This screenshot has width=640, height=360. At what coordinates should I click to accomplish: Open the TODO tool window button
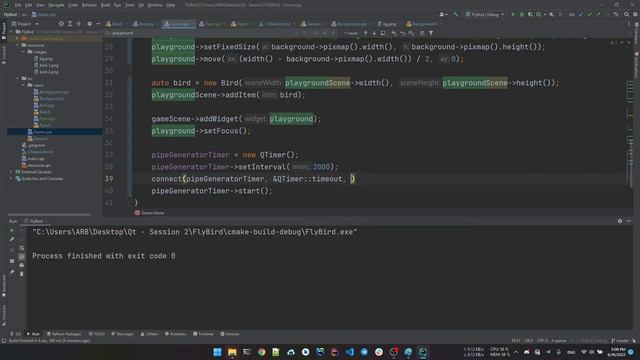pos(97,334)
